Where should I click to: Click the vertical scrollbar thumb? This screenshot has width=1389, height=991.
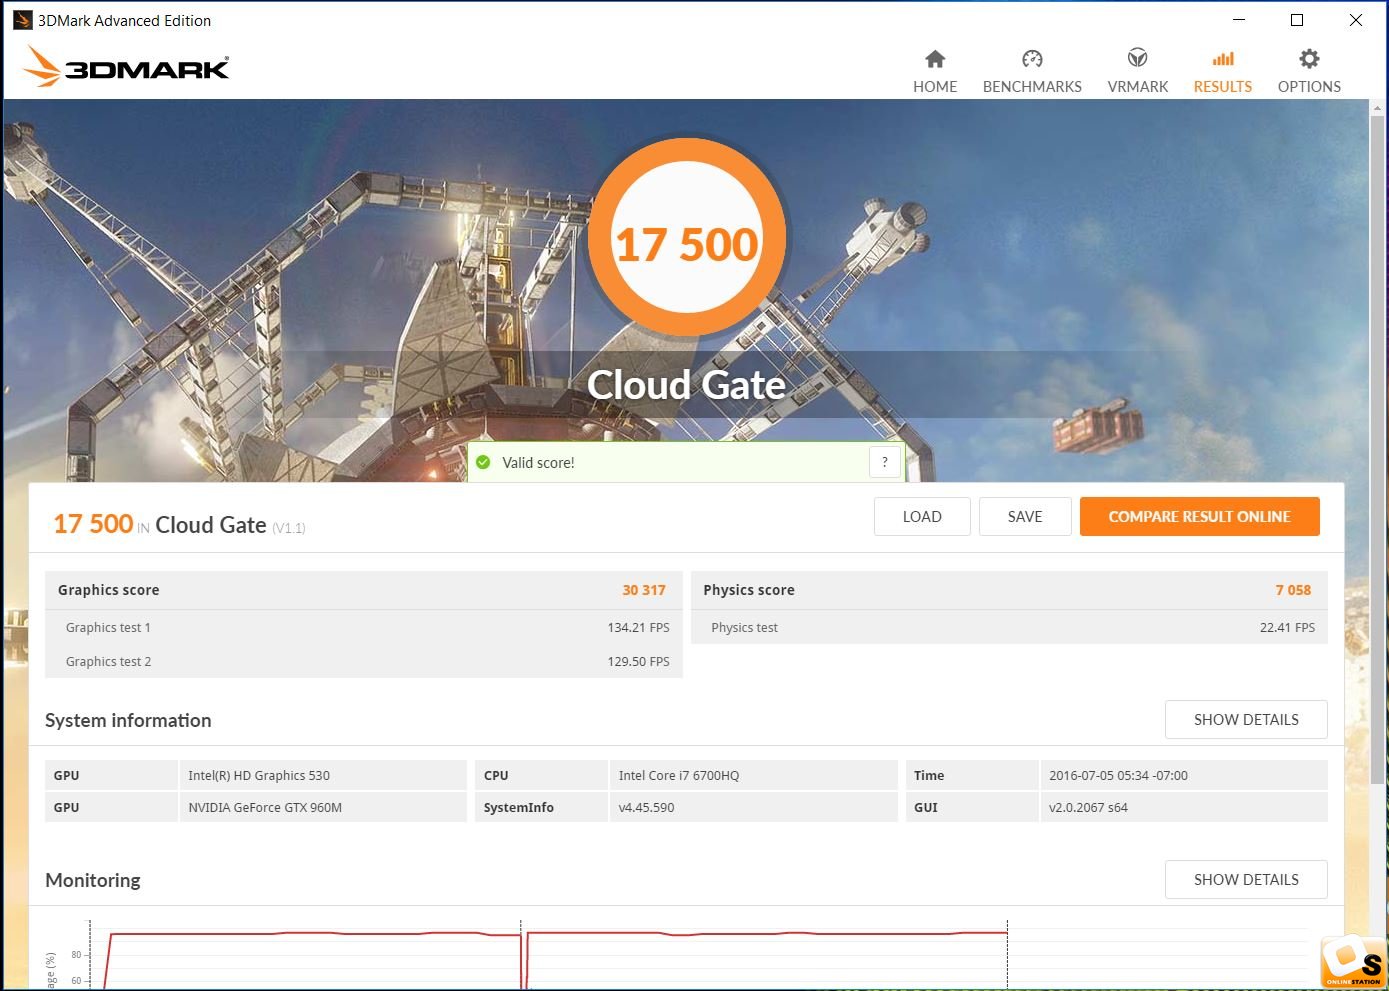(1378, 450)
